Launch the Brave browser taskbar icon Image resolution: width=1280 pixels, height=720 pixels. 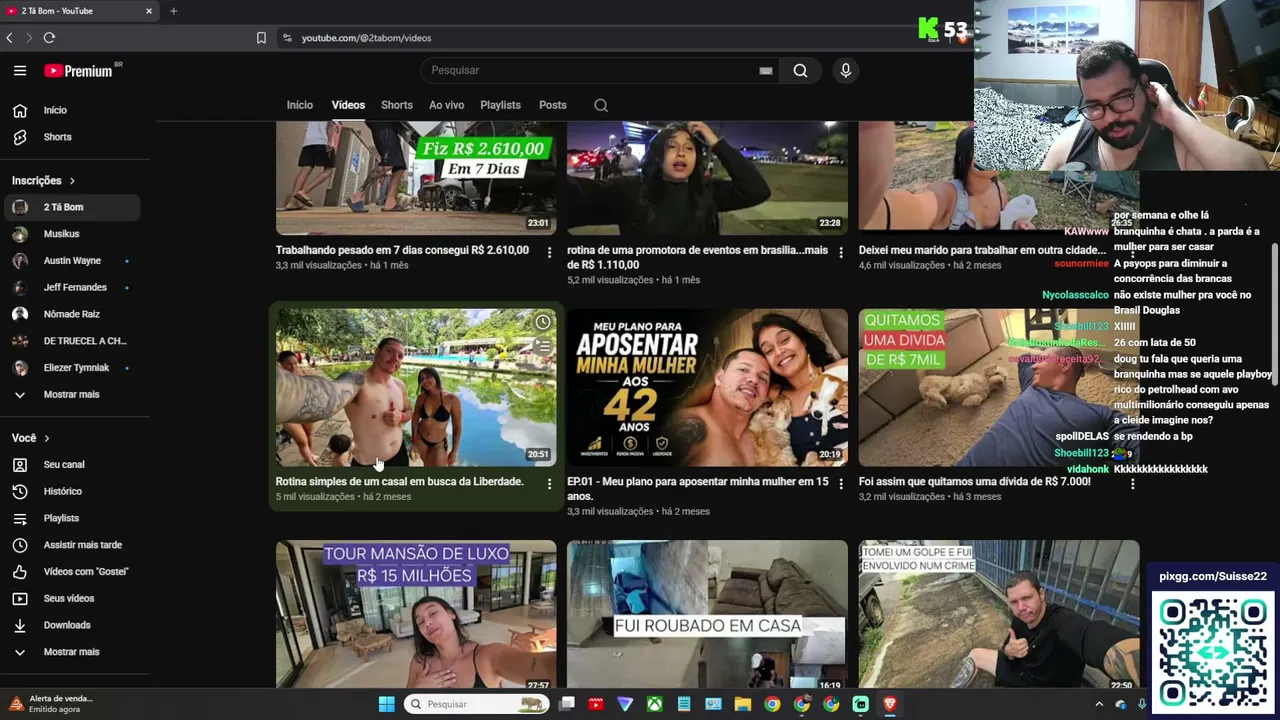tap(890, 704)
